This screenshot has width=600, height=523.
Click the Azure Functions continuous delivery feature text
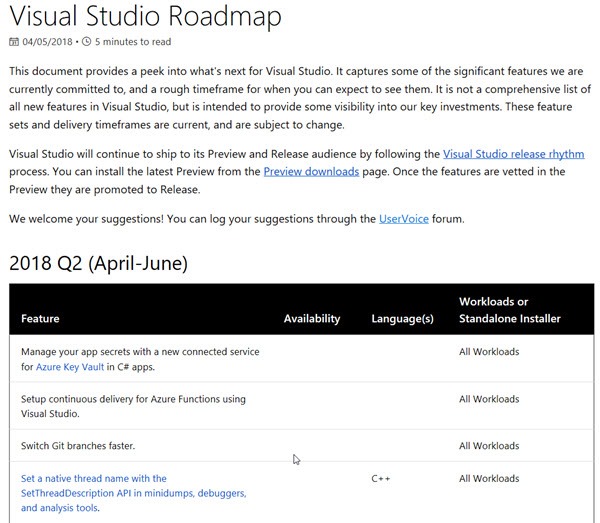pyautogui.click(x=133, y=406)
